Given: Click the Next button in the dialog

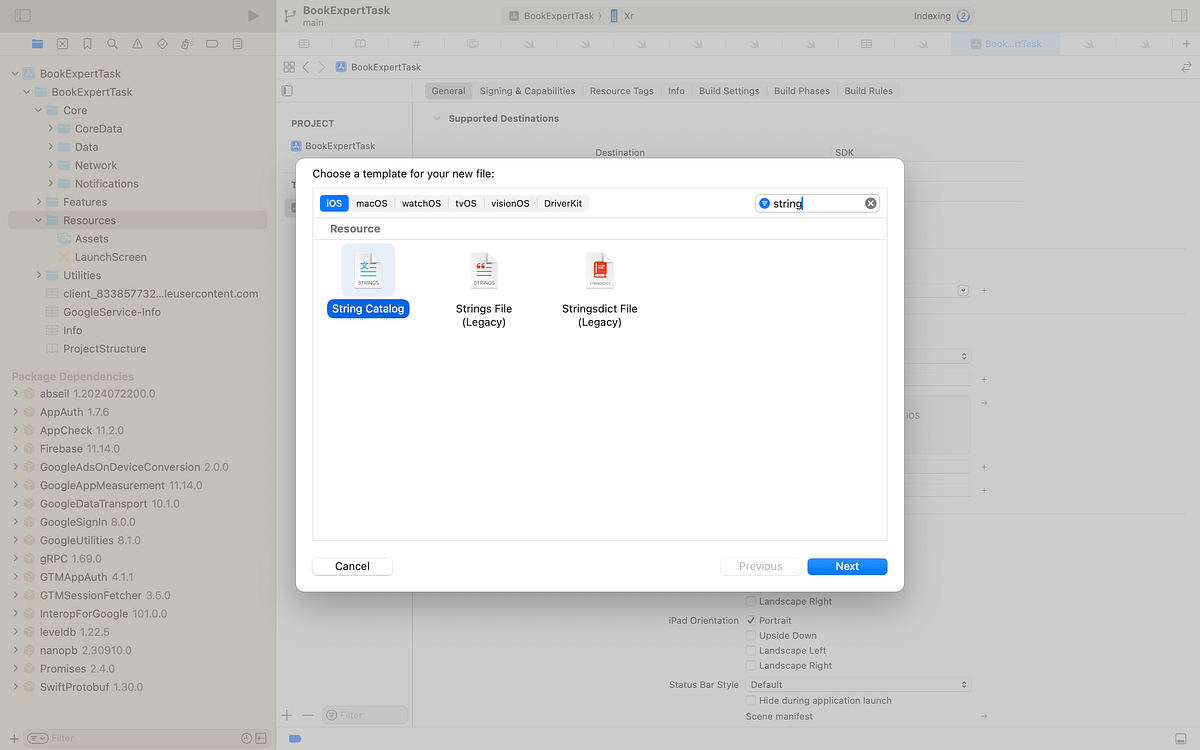Looking at the screenshot, I should coord(847,566).
